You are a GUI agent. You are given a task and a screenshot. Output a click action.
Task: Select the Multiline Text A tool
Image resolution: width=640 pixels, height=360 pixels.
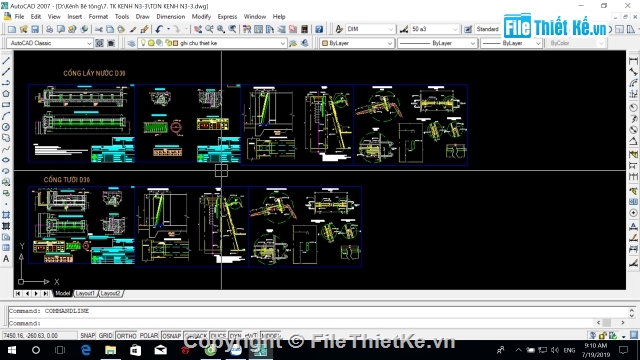tap(6, 259)
